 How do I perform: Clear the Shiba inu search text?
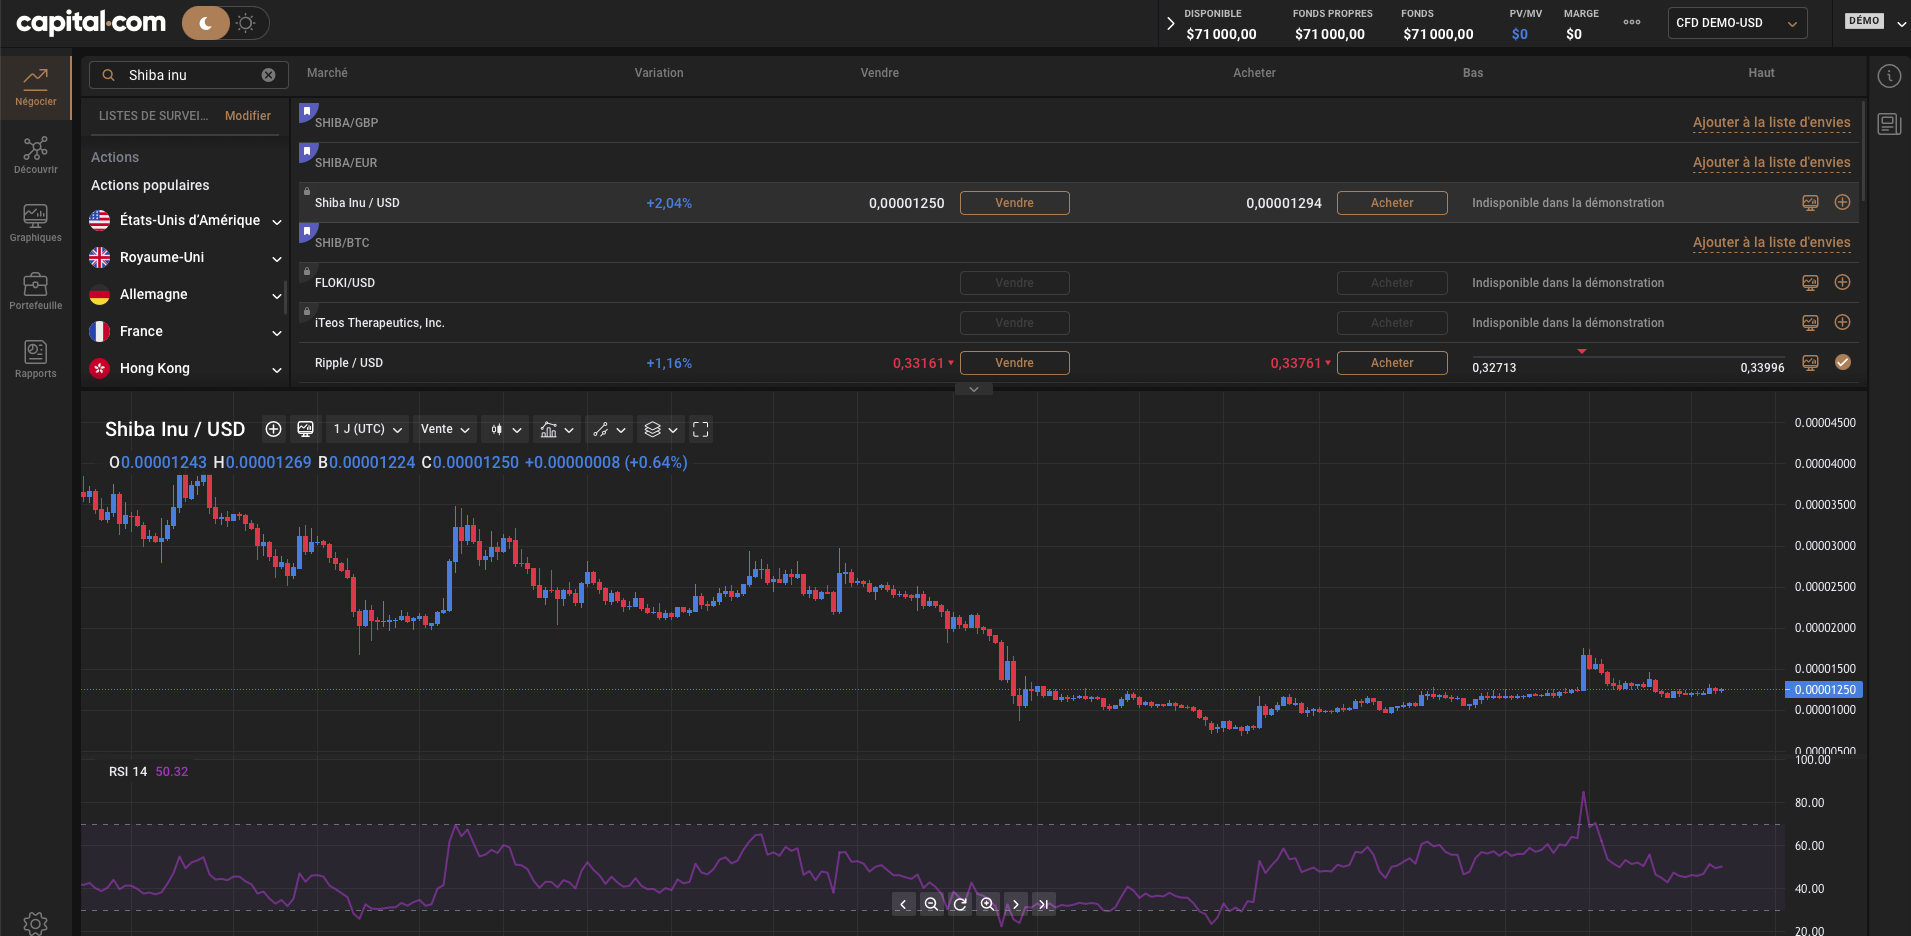268,75
